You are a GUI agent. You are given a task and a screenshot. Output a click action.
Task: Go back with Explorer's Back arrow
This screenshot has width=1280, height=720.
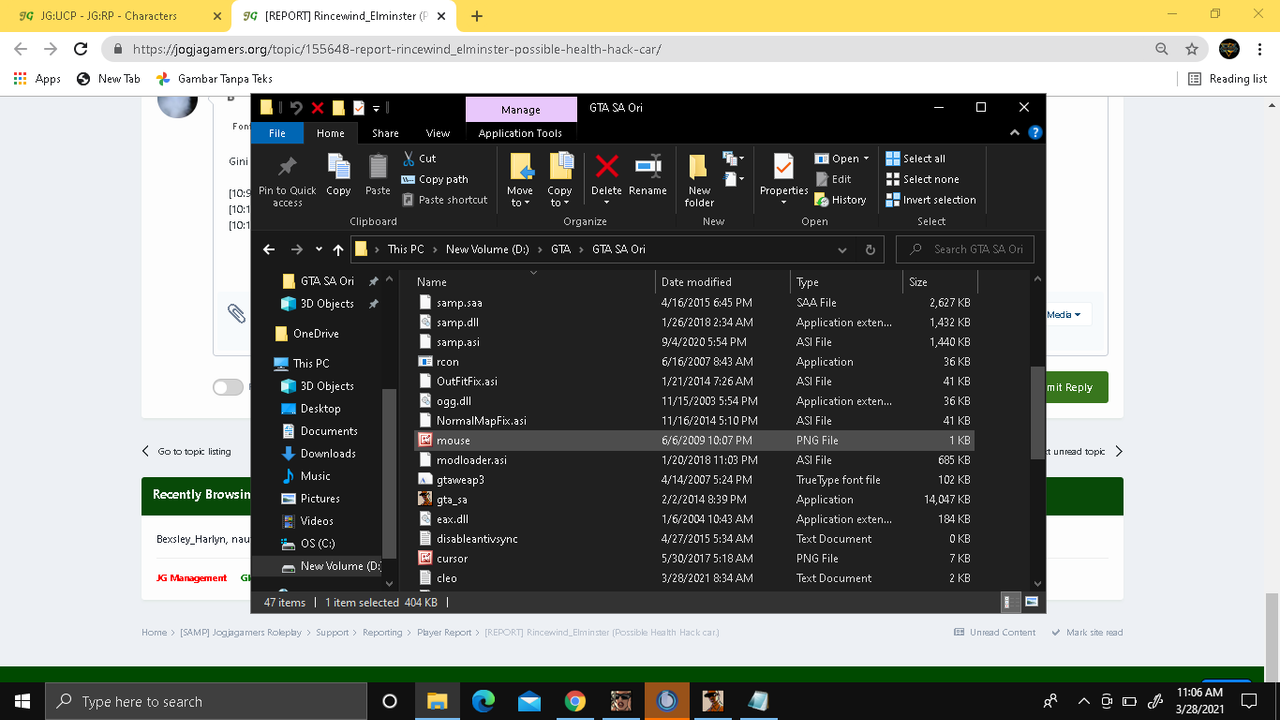point(268,249)
